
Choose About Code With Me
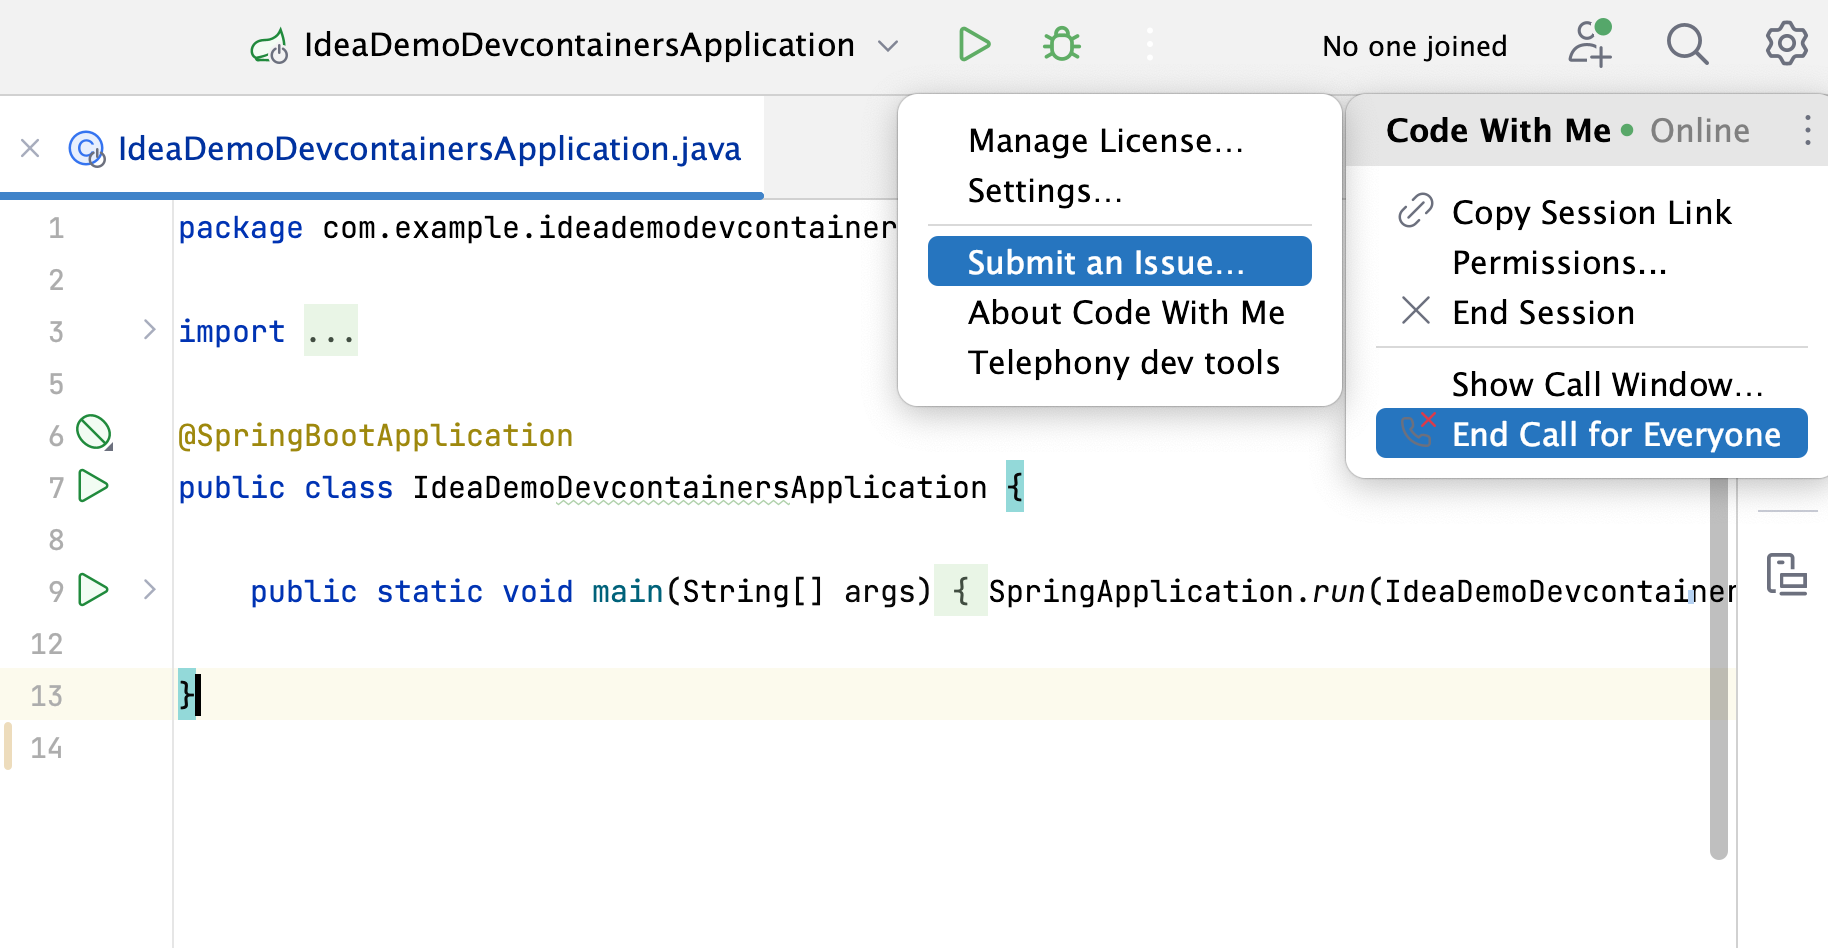[1126, 313]
